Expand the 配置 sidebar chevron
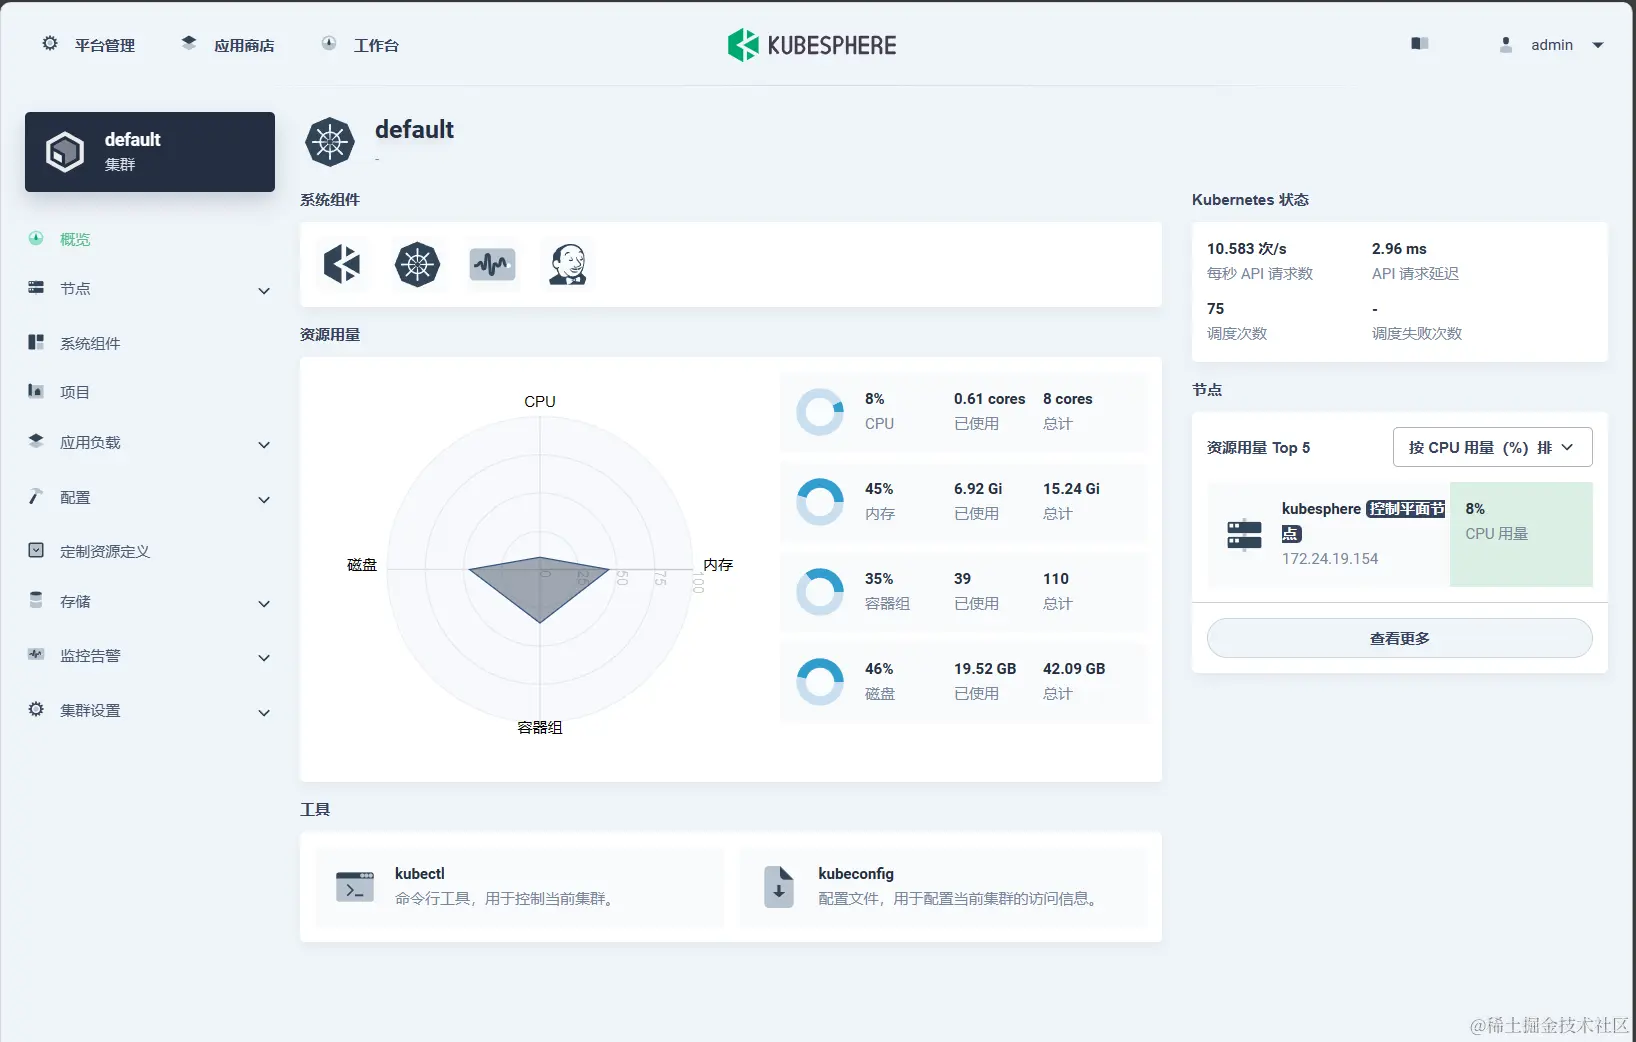This screenshot has height=1042, width=1636. pos(264,500)
